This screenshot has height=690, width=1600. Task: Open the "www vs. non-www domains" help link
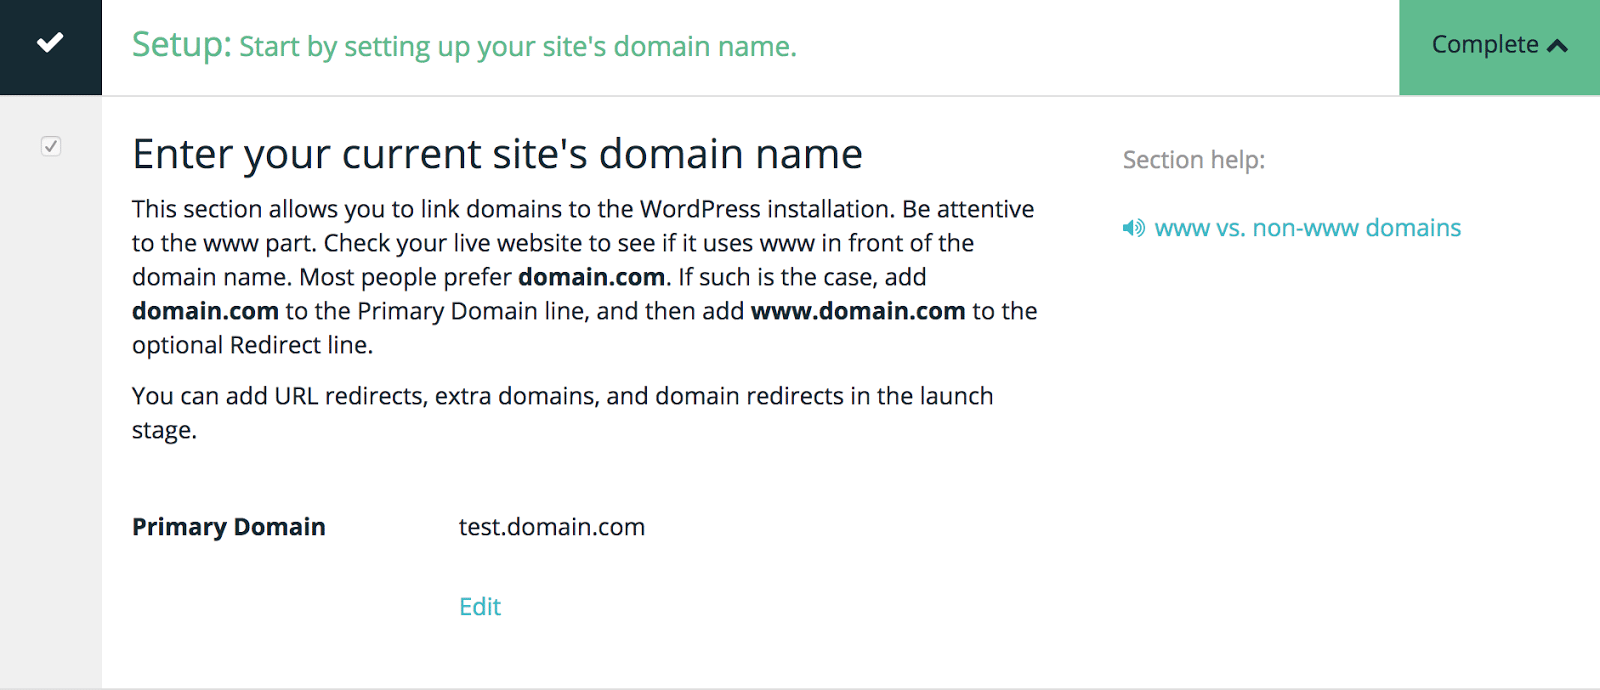[1307, 228]
